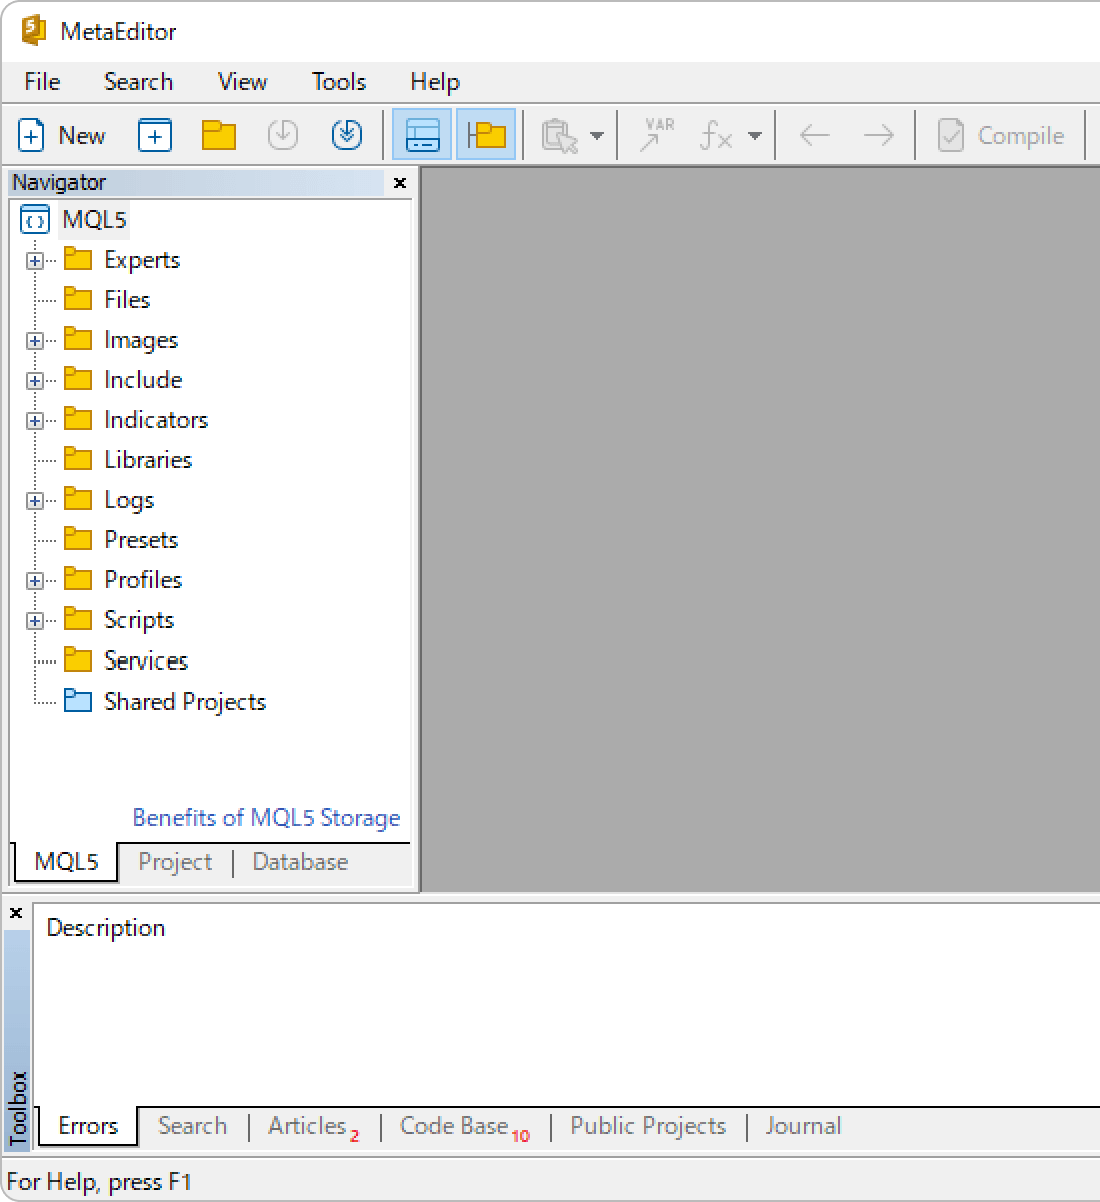
Task: Click the MQL5 root braces icon
Action: 35,219
